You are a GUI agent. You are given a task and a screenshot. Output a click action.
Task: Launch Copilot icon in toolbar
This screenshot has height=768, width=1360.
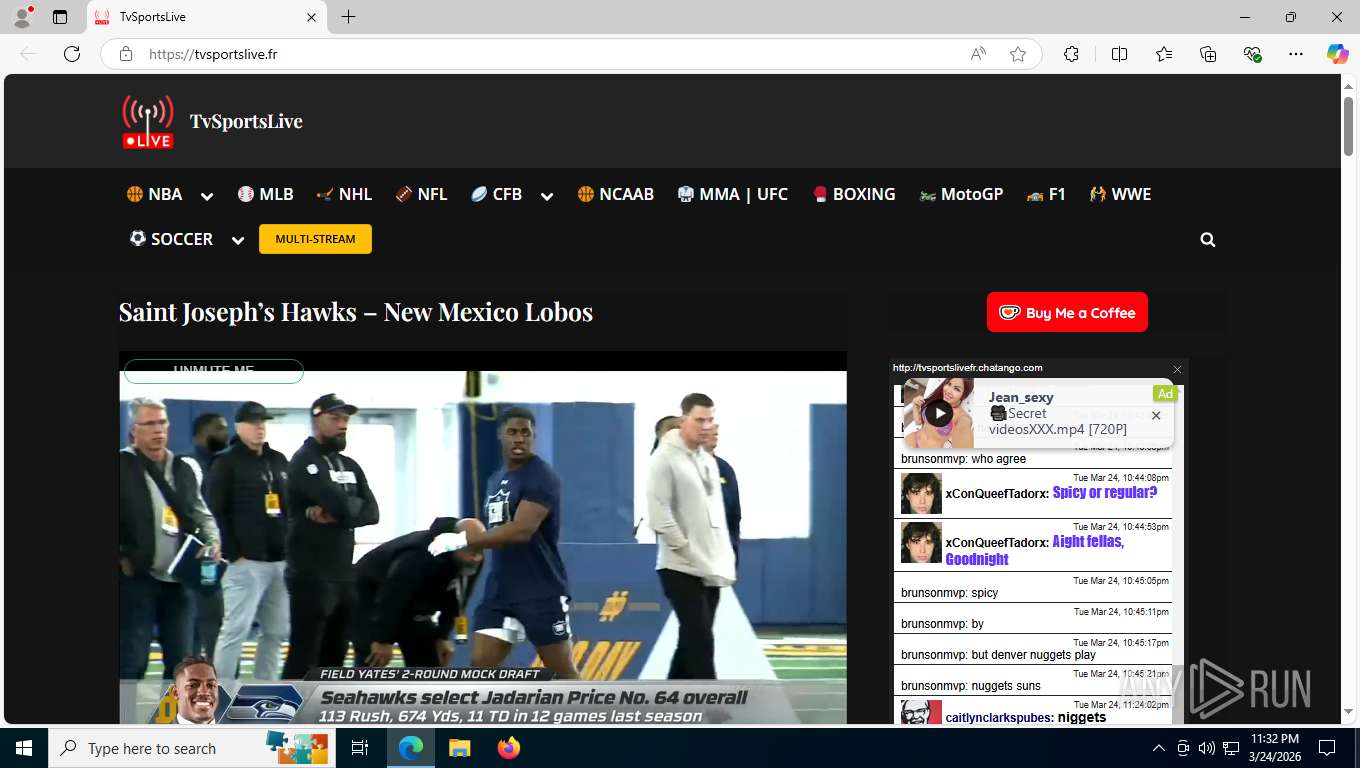click(1338, 54)
